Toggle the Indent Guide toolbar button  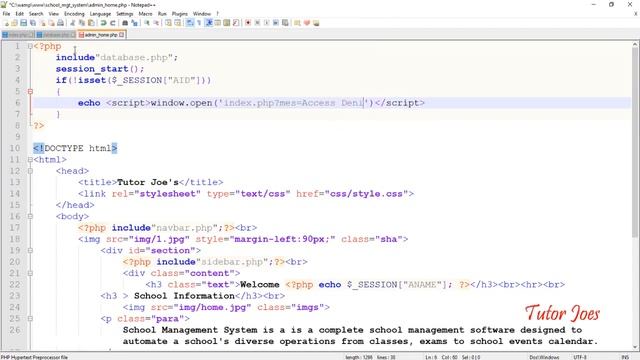[x=208, y=23]
